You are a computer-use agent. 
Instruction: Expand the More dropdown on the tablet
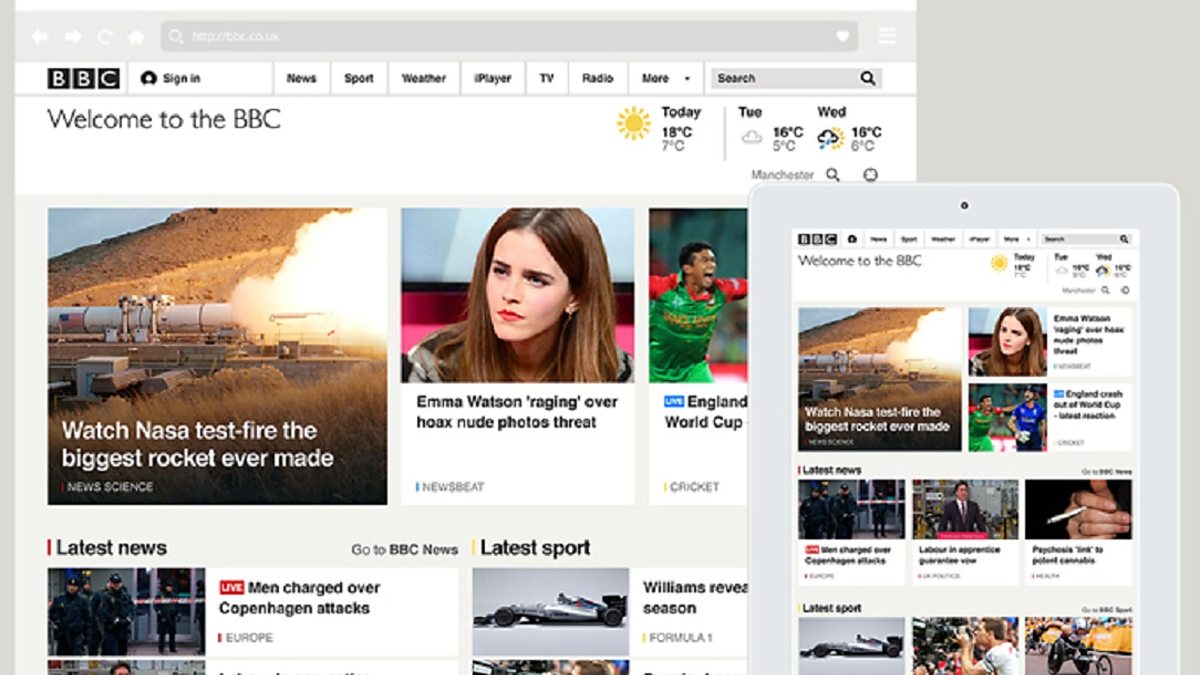tap(1017, 239)
